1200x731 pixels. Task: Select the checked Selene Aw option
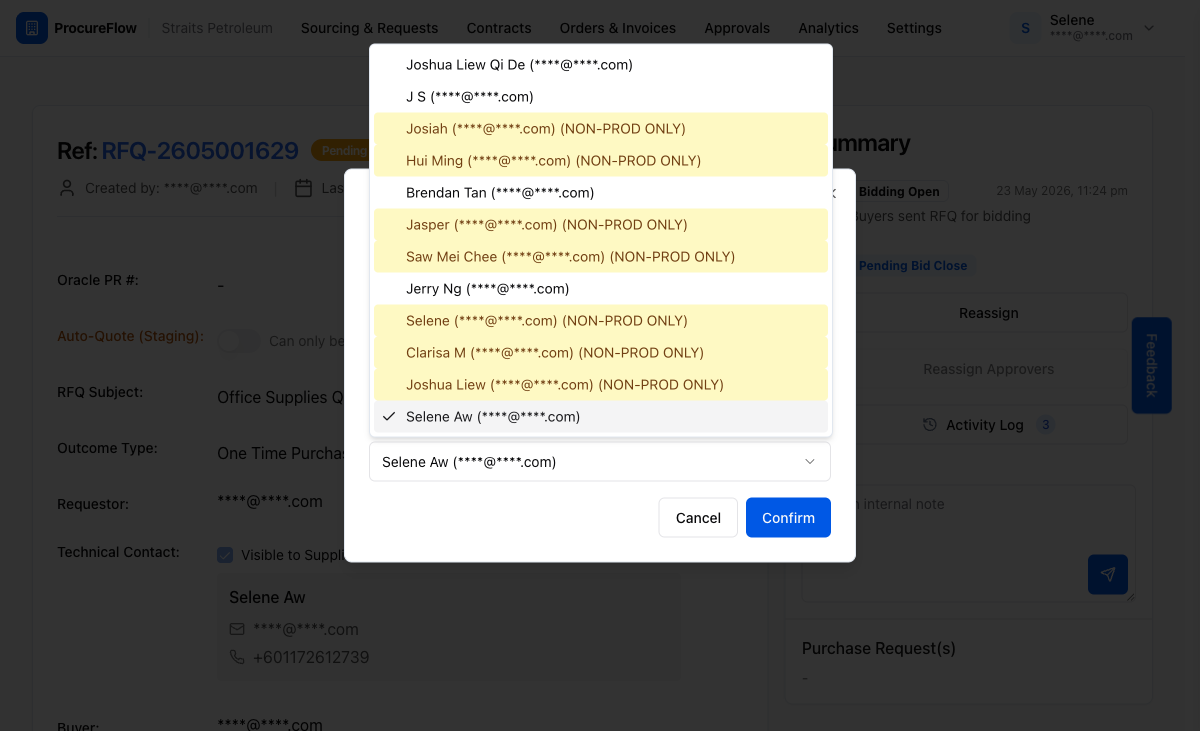[x=600, y=417]
